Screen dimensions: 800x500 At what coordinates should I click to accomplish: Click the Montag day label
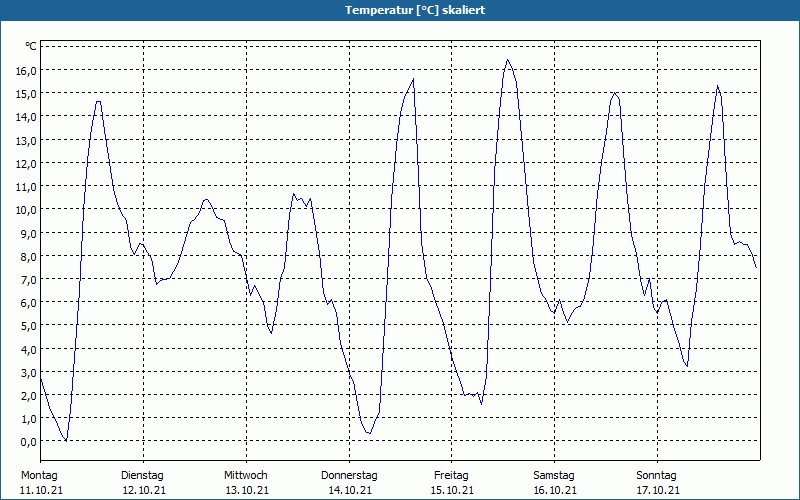point(39,476)
